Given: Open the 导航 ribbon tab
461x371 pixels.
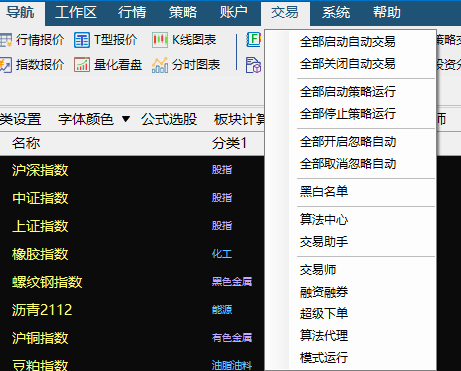Looking at the screenshot, I should [21, 13].
